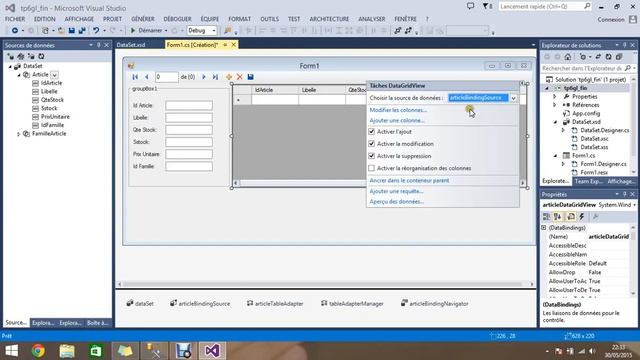
Task: Click Ajouter une colonne link
Action: click(397, 120)
